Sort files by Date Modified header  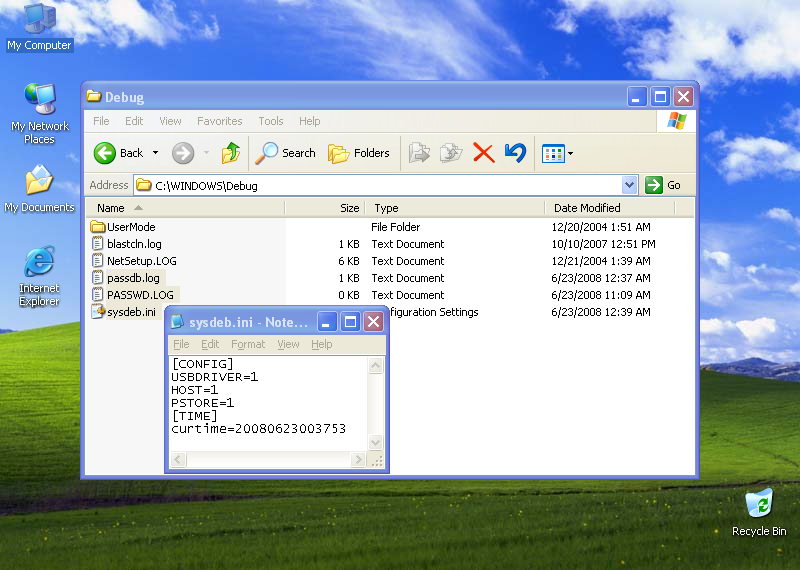pyautogui.click(x=610, y=208)
